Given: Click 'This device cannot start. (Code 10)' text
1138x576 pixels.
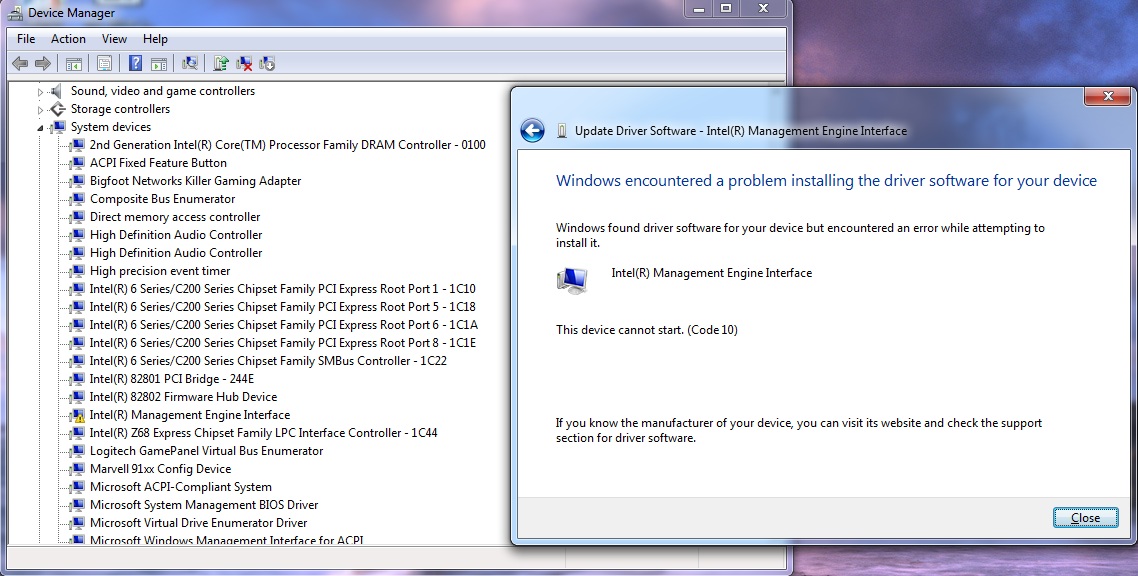Looking at the screenshot, I should (647, 330).
